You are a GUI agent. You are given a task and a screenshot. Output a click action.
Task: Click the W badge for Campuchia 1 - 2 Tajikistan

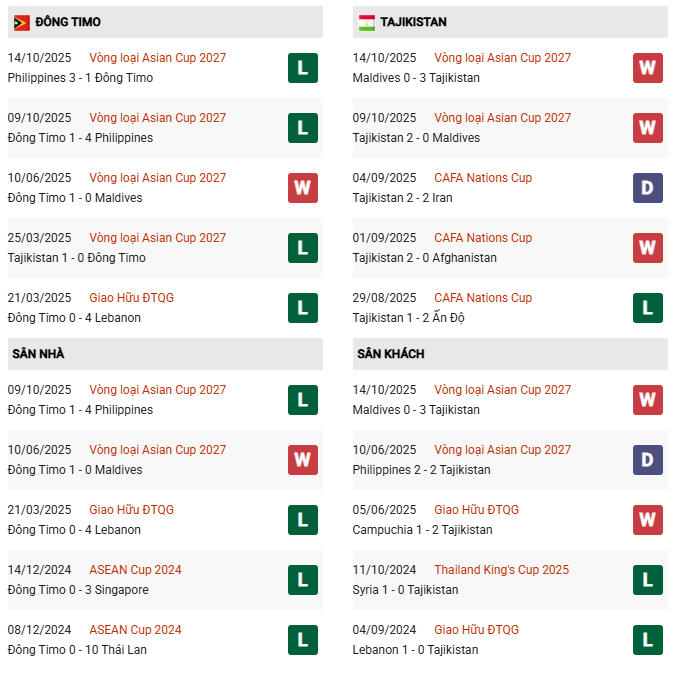647,520
